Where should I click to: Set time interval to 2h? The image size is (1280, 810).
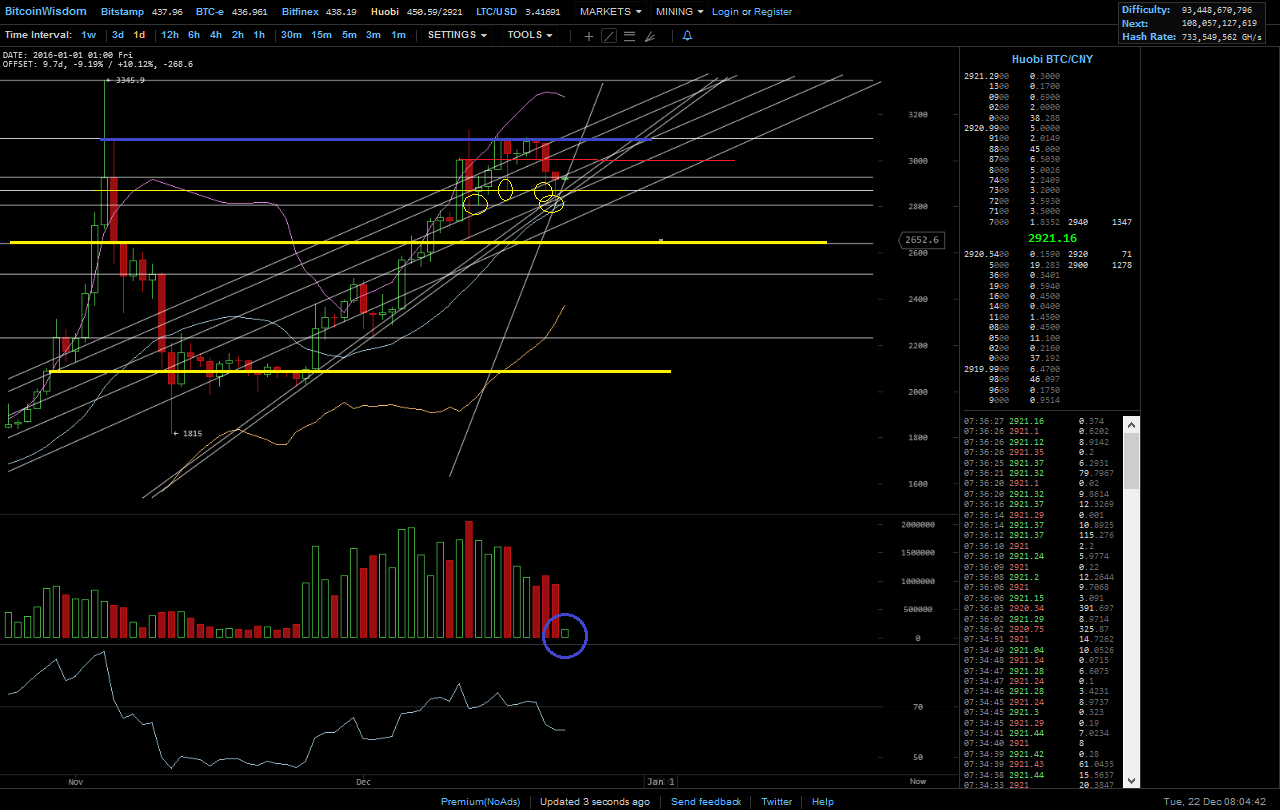pyautogui.click(x=238, y=35)
